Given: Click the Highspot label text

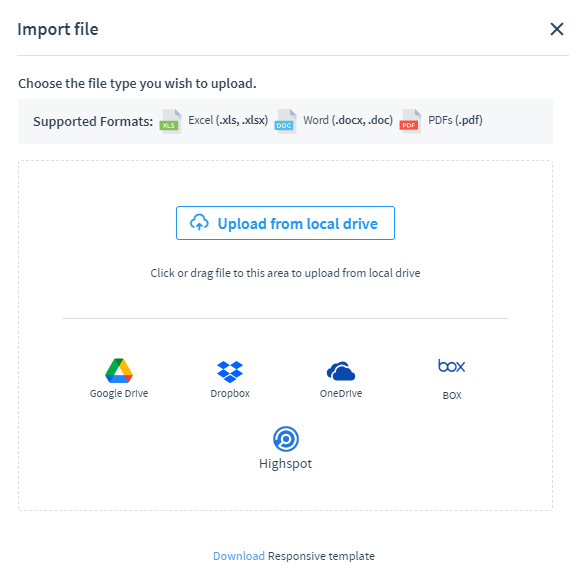Looking at the screenshot, I should click(286, 464).
